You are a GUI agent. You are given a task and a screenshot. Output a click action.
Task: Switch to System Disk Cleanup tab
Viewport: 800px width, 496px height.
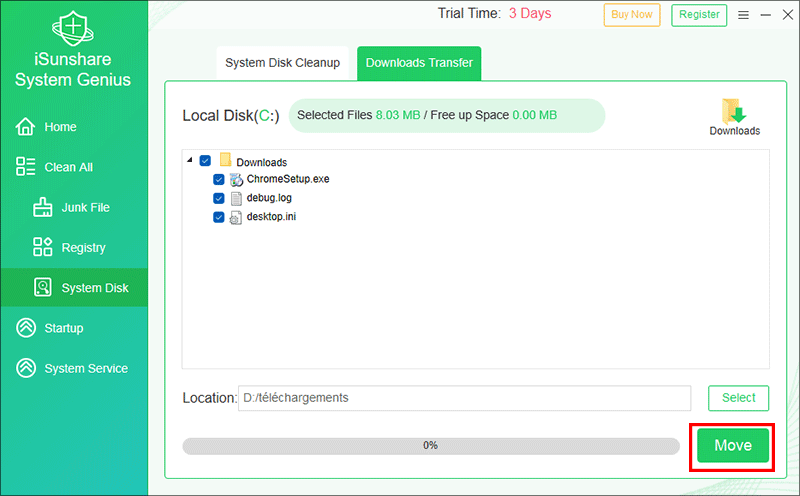coord(282,63)
